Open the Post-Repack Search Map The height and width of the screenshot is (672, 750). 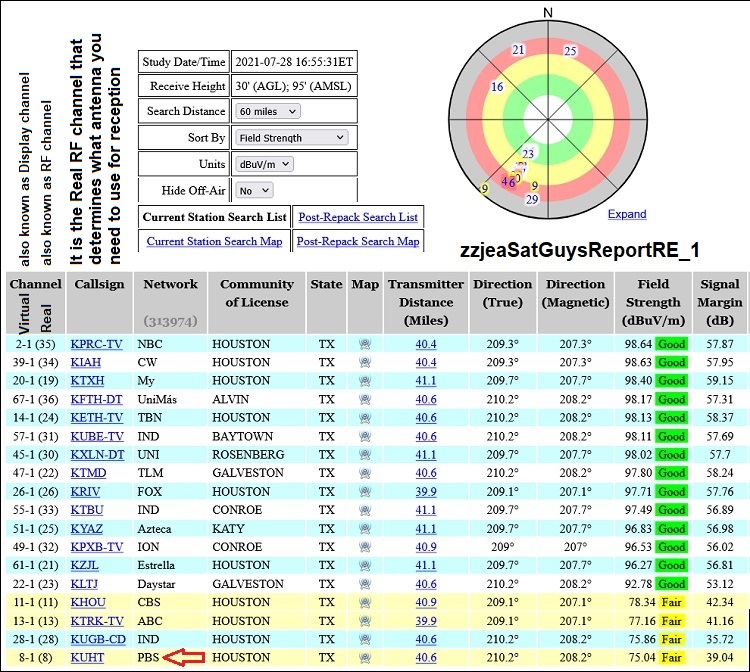(358, 241)
